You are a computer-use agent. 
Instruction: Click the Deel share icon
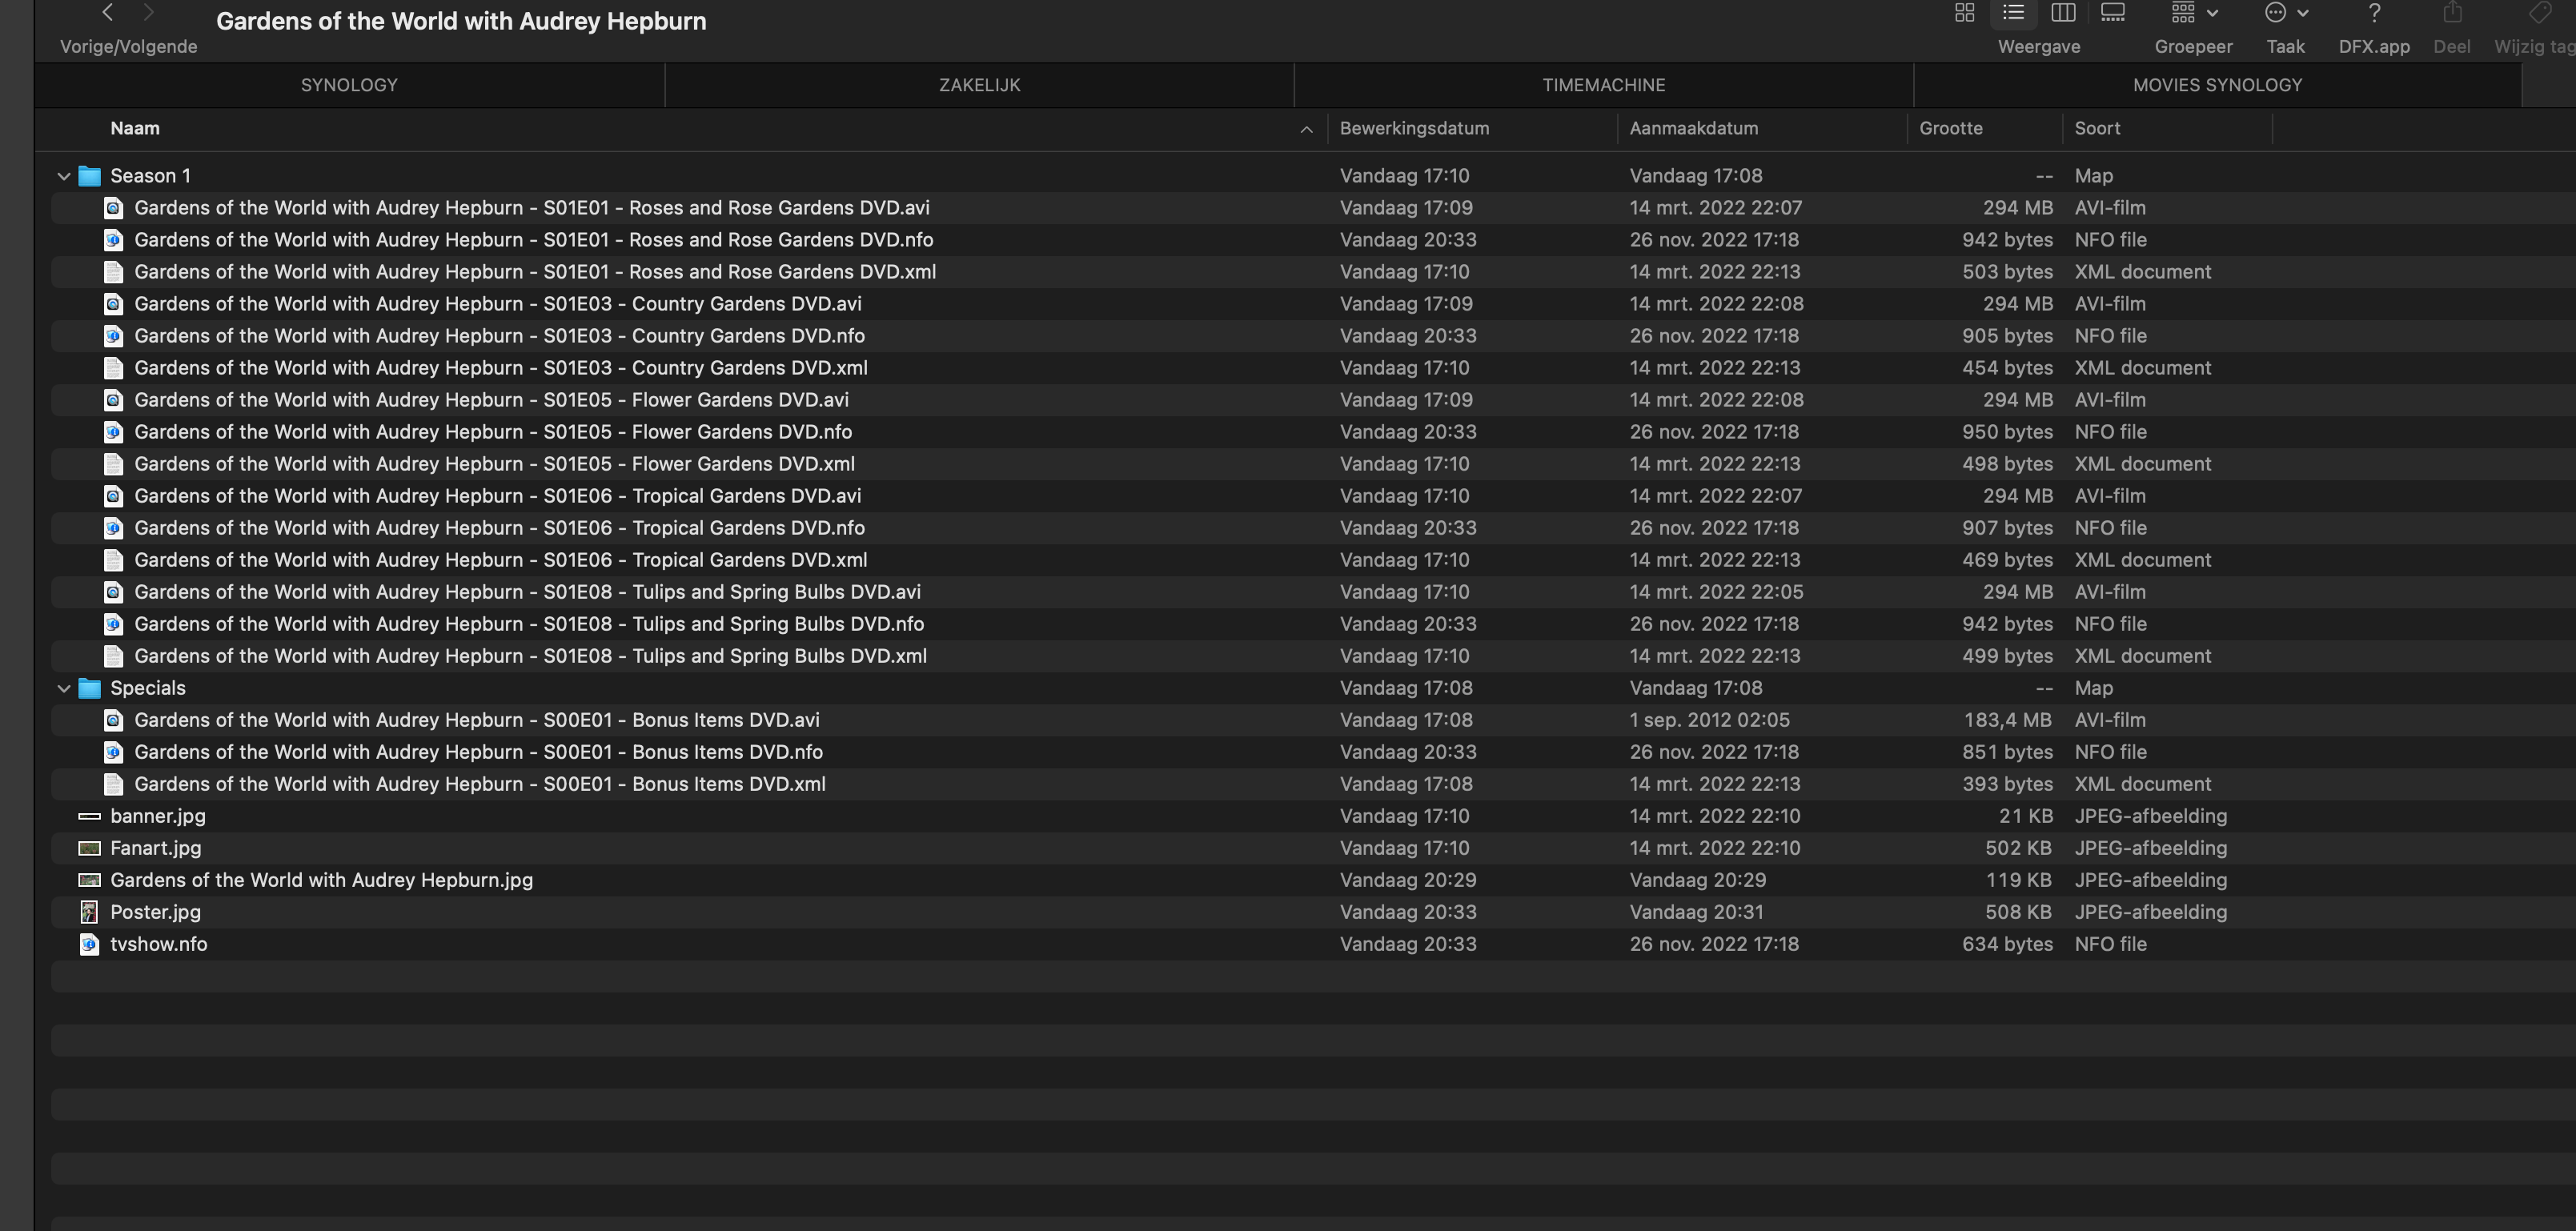pyautogui.click(x=2451, y=14)
